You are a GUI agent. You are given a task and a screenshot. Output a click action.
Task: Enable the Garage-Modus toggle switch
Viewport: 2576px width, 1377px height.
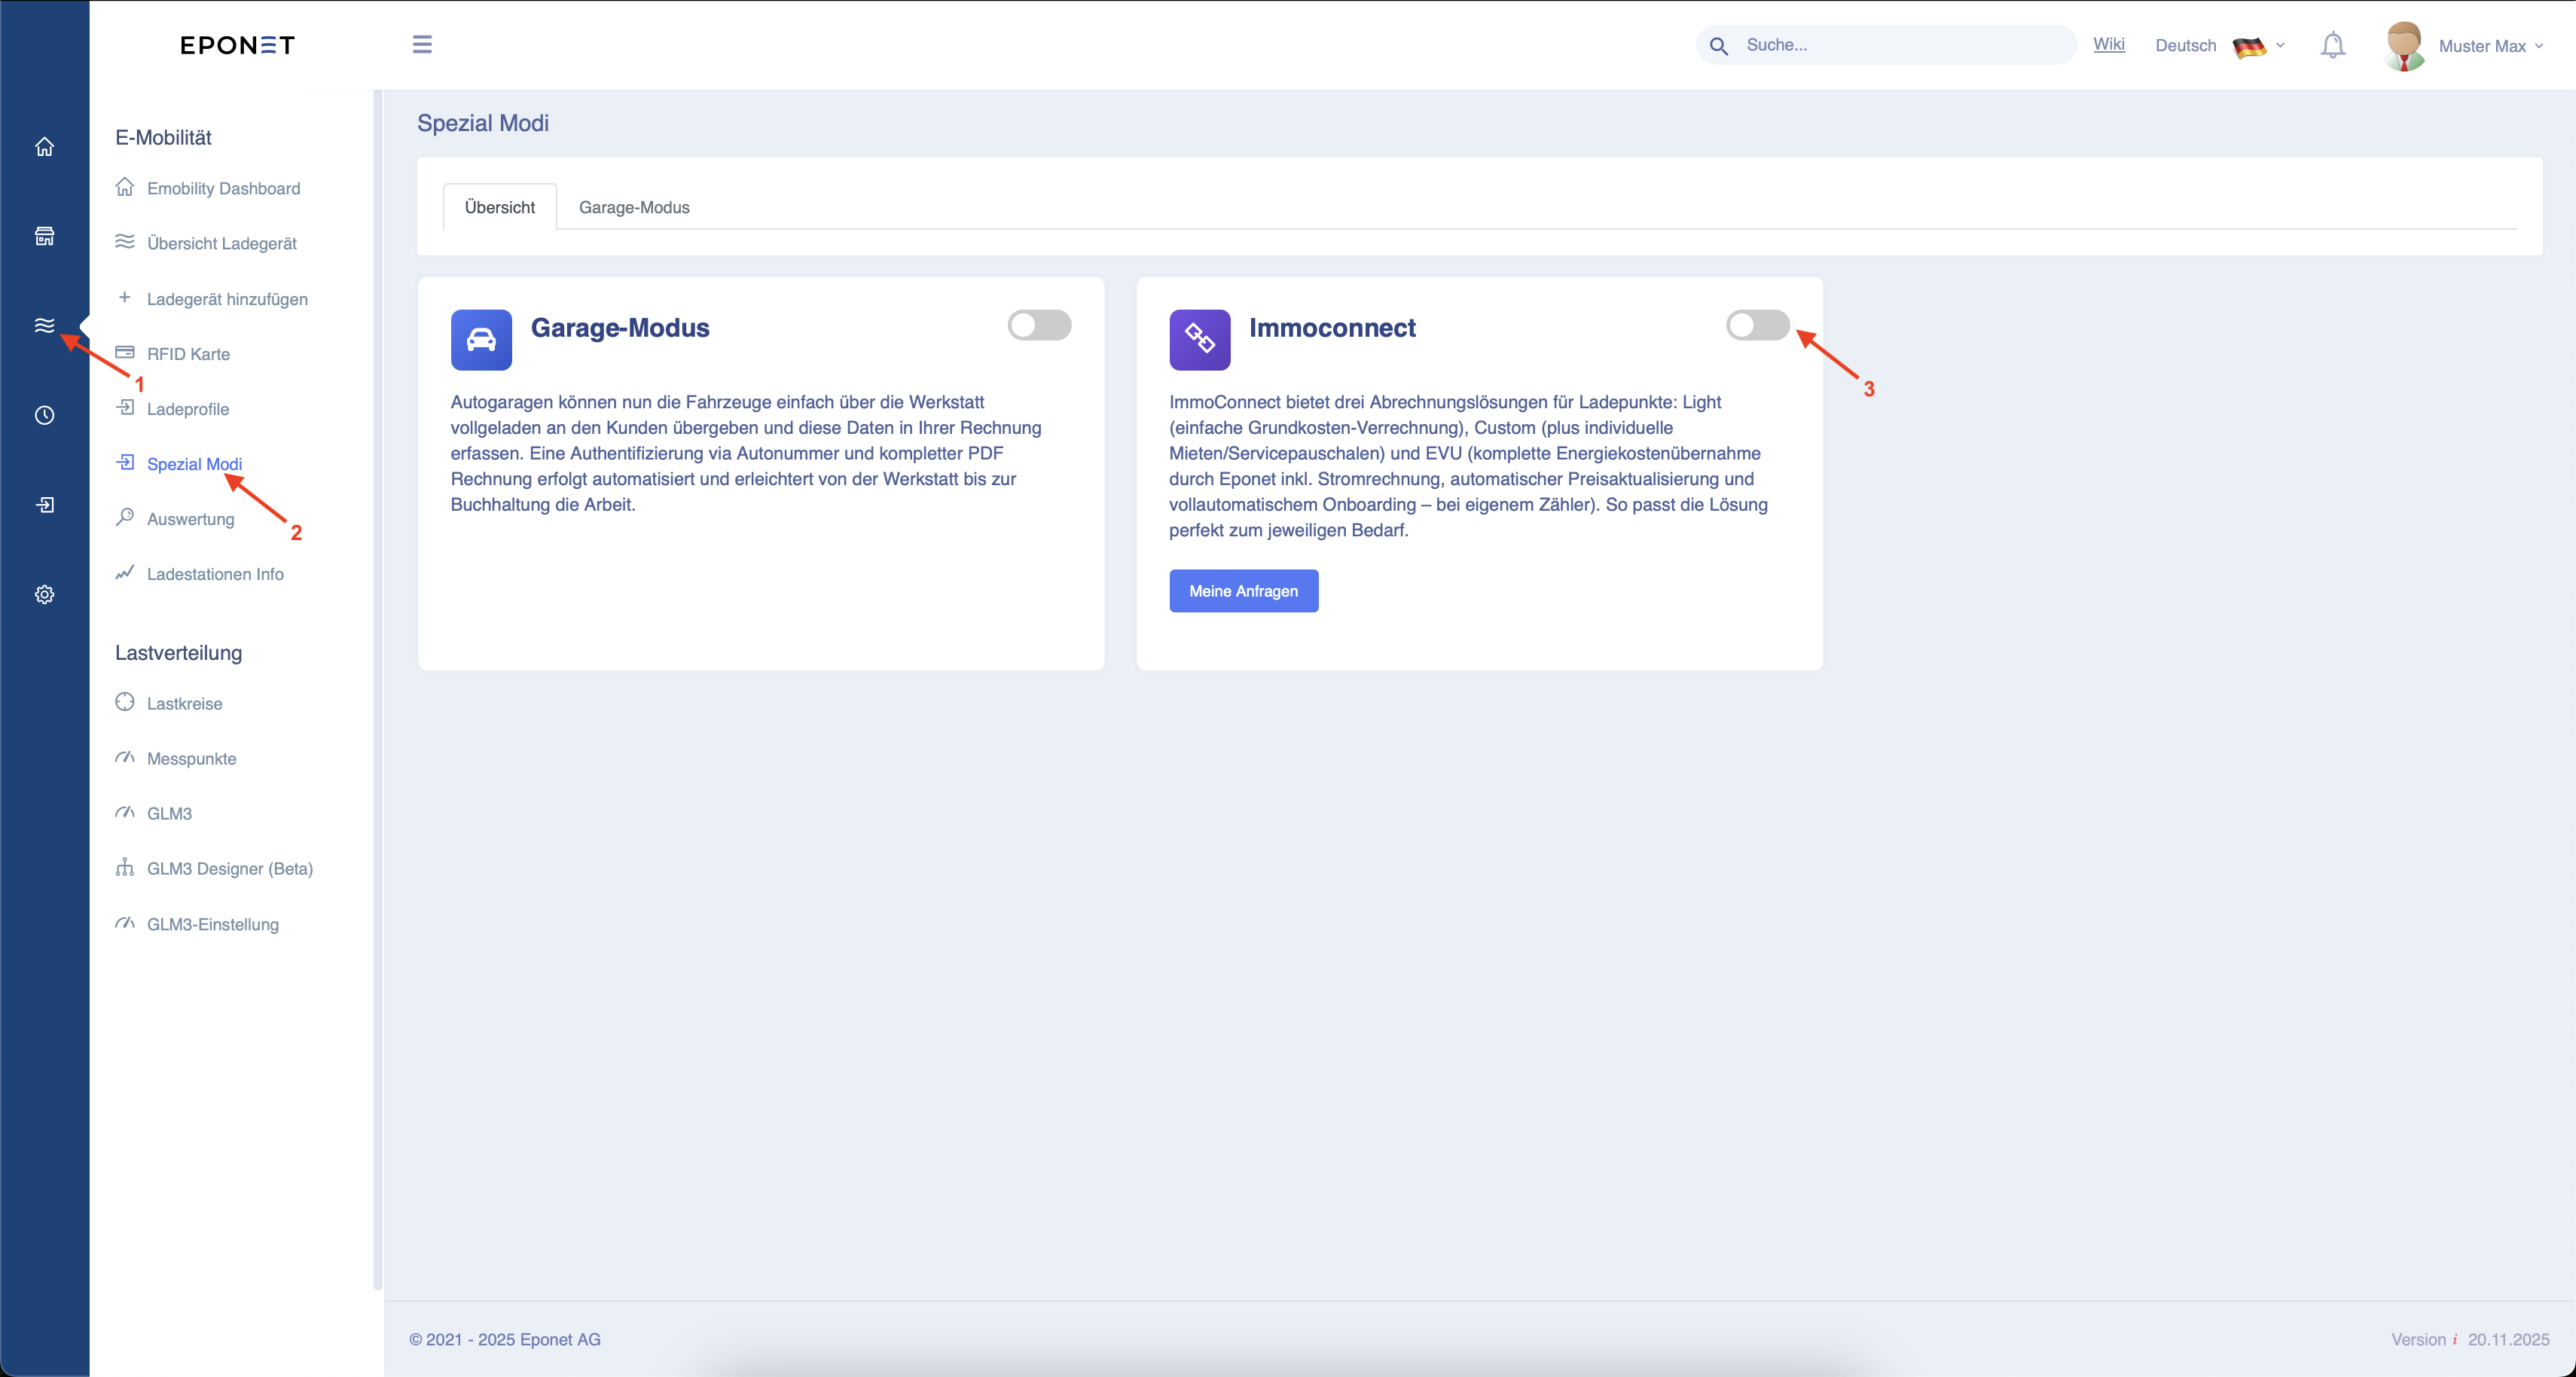click(1039, 325)
